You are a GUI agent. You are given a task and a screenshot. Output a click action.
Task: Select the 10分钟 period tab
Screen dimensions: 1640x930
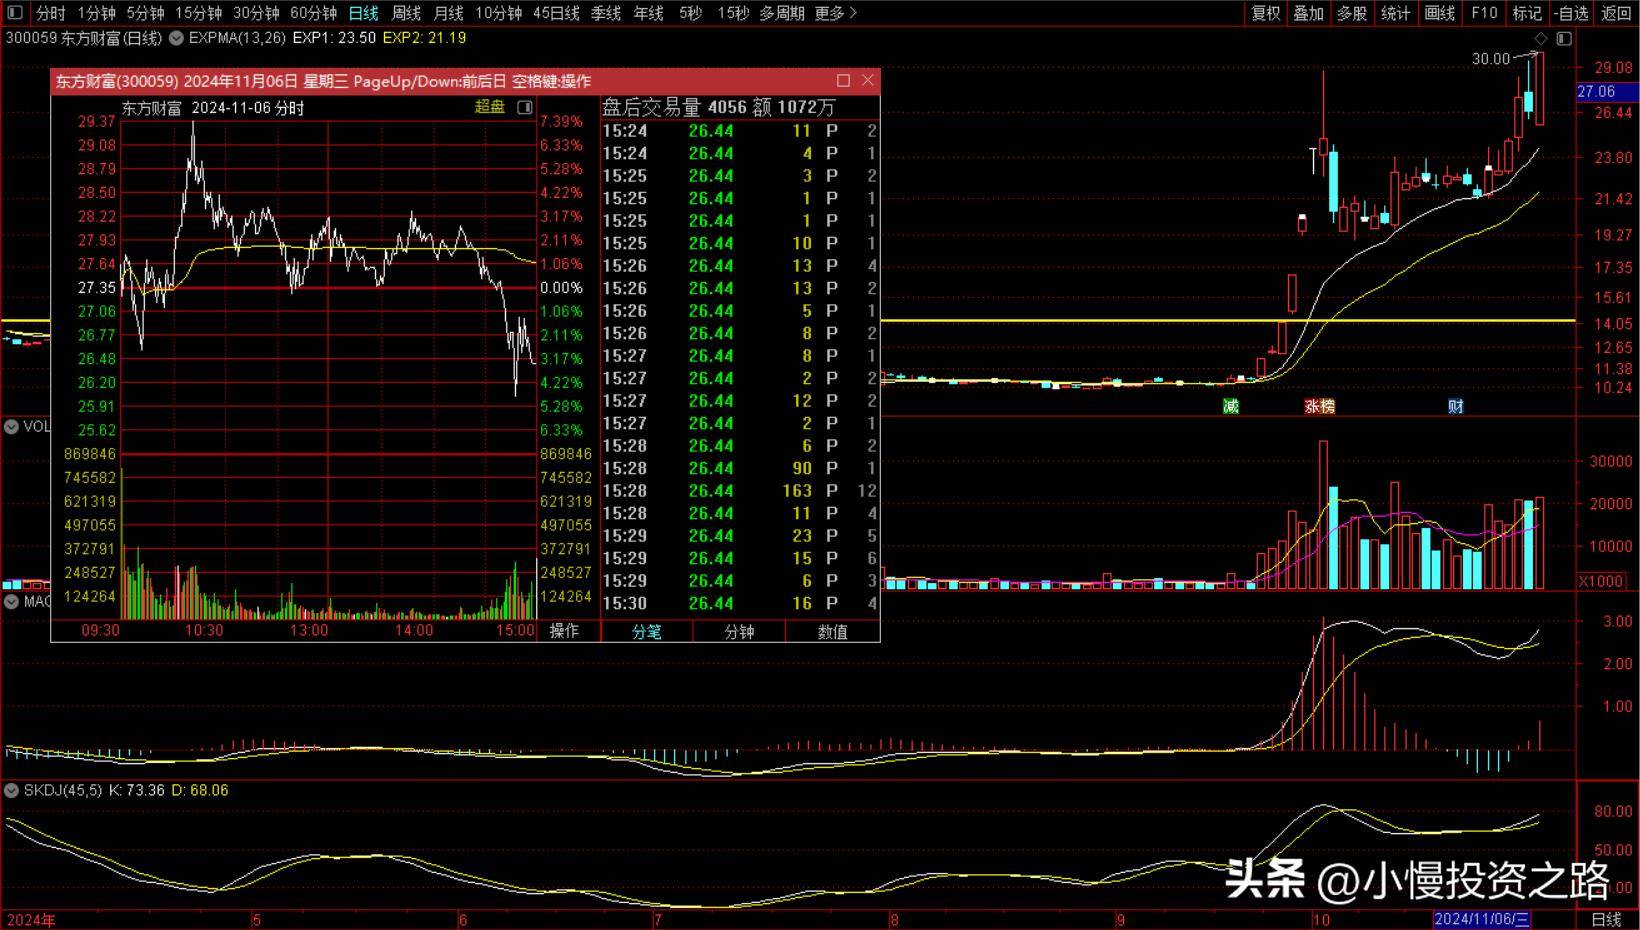[x=498, y=13]
